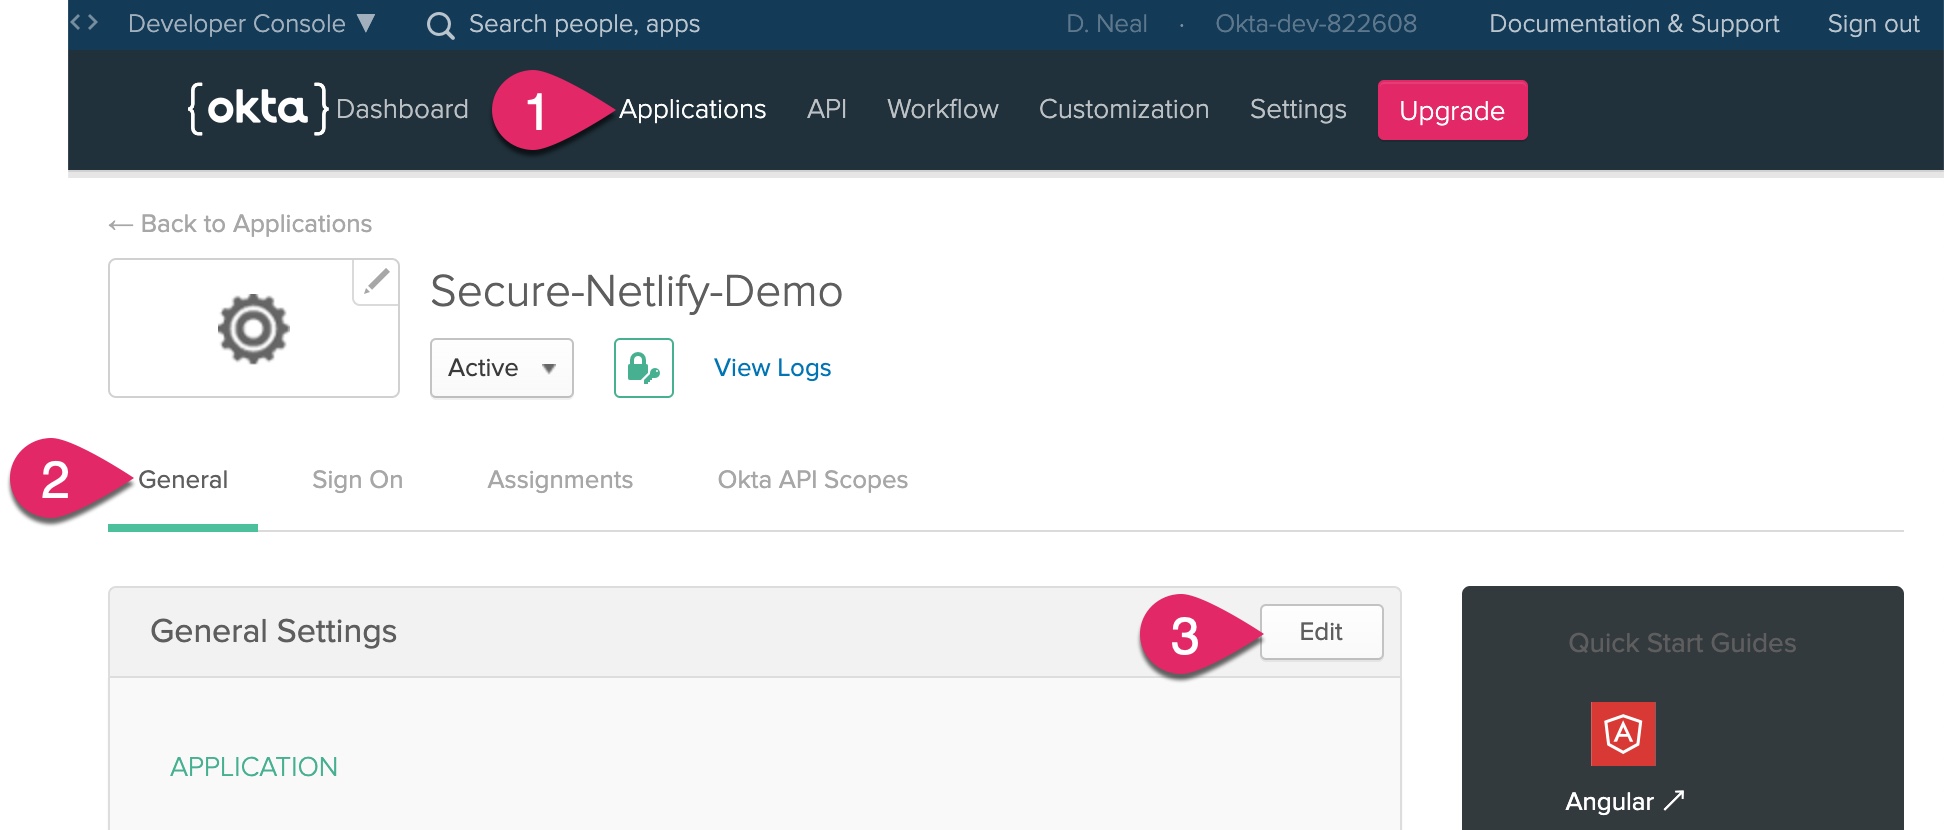Click the Angular shield icon
Screen dimensions: 1944x830
point(1622,734)
